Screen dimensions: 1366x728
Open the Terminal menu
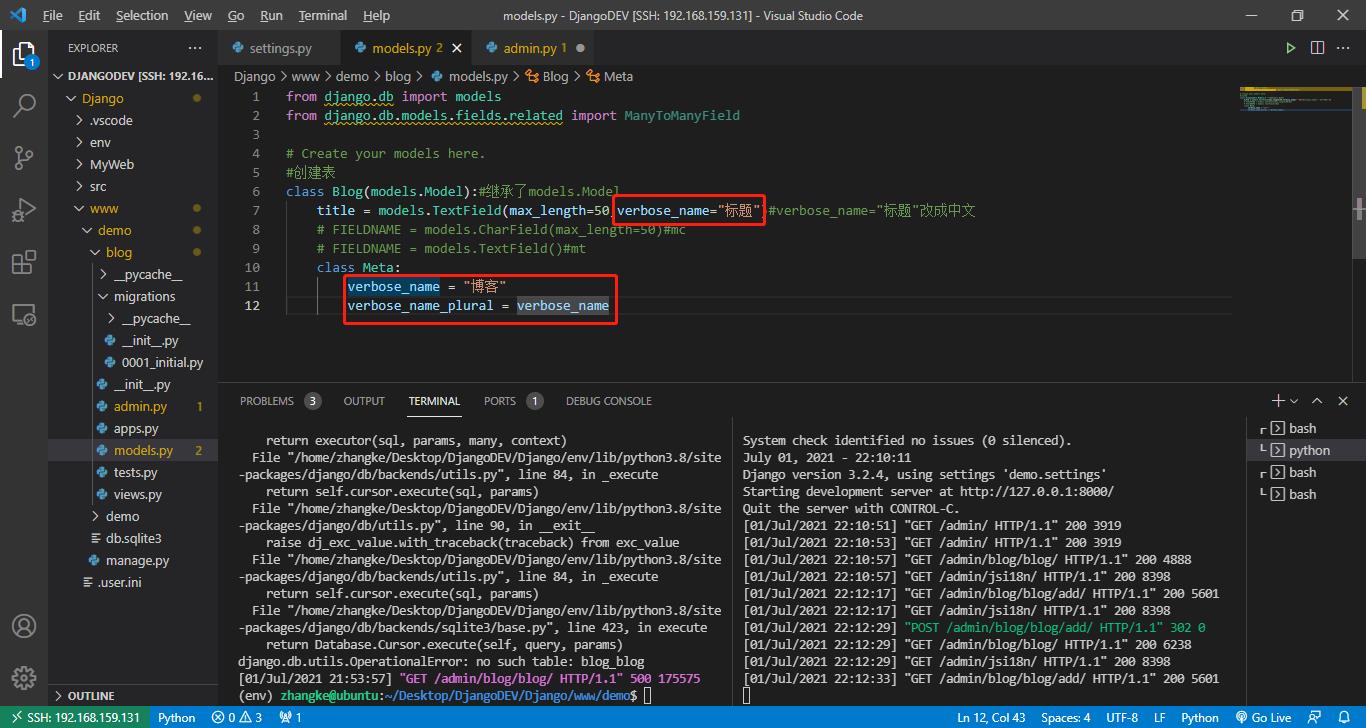[323, 15]
